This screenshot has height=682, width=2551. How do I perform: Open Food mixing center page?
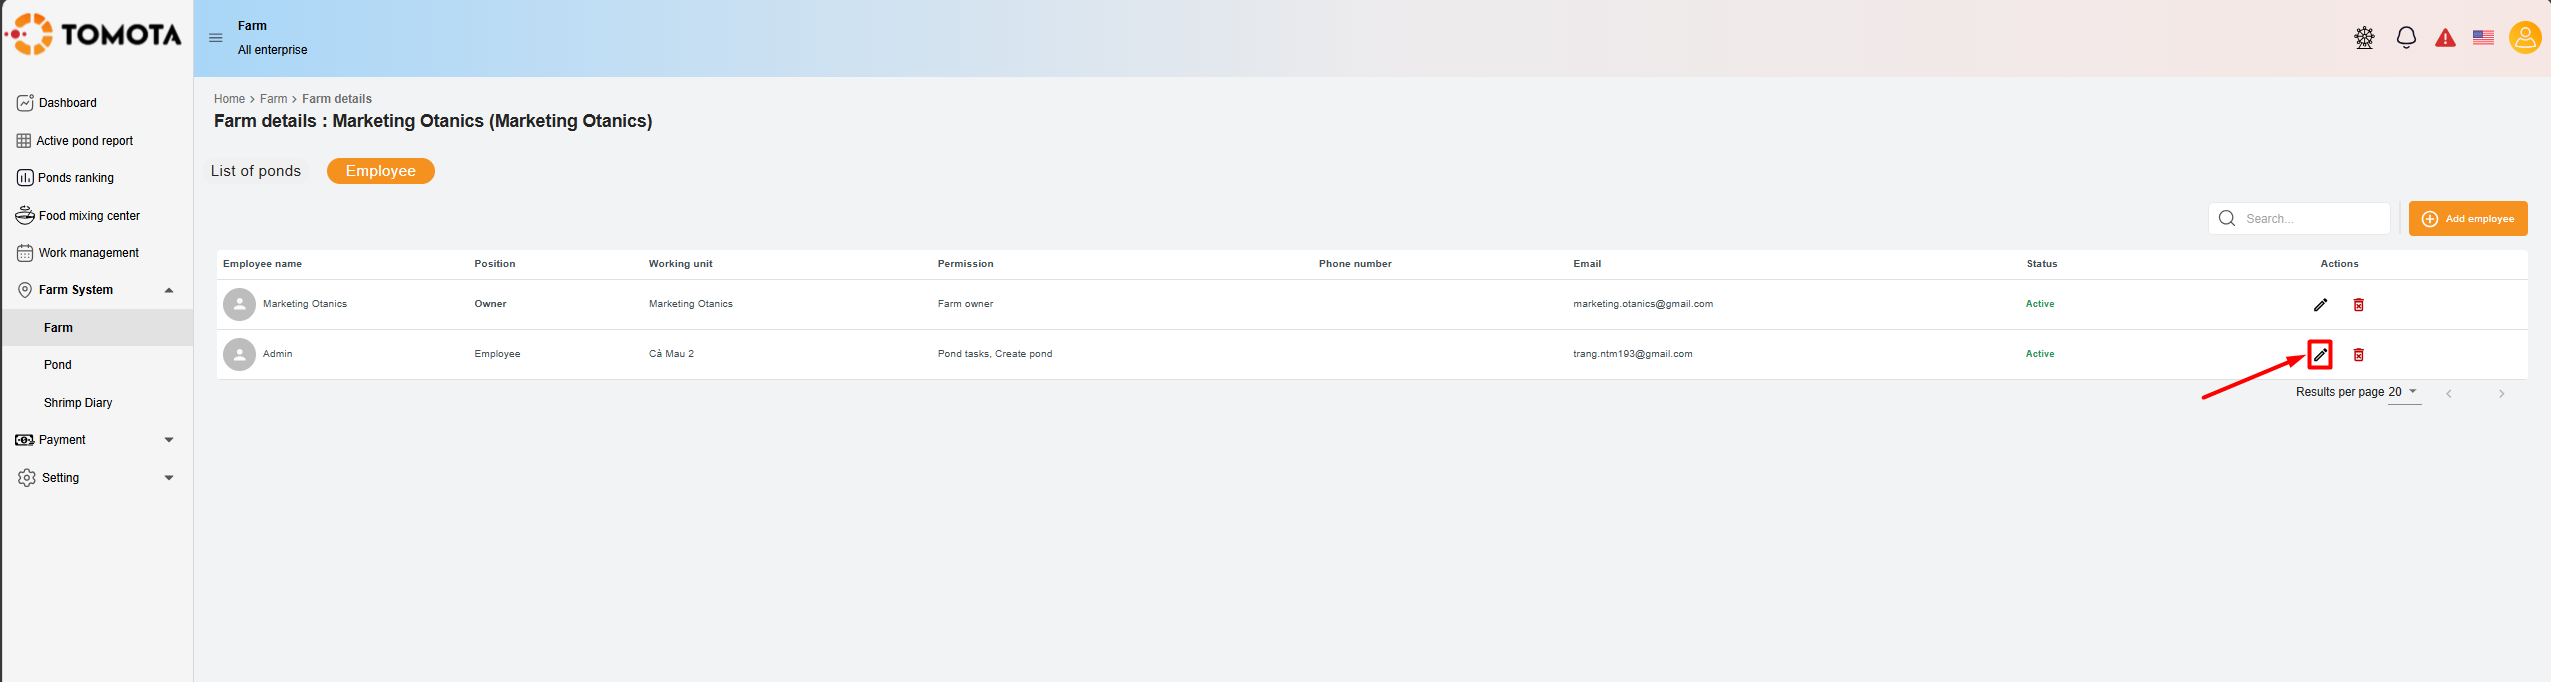[x=89, y=216]
